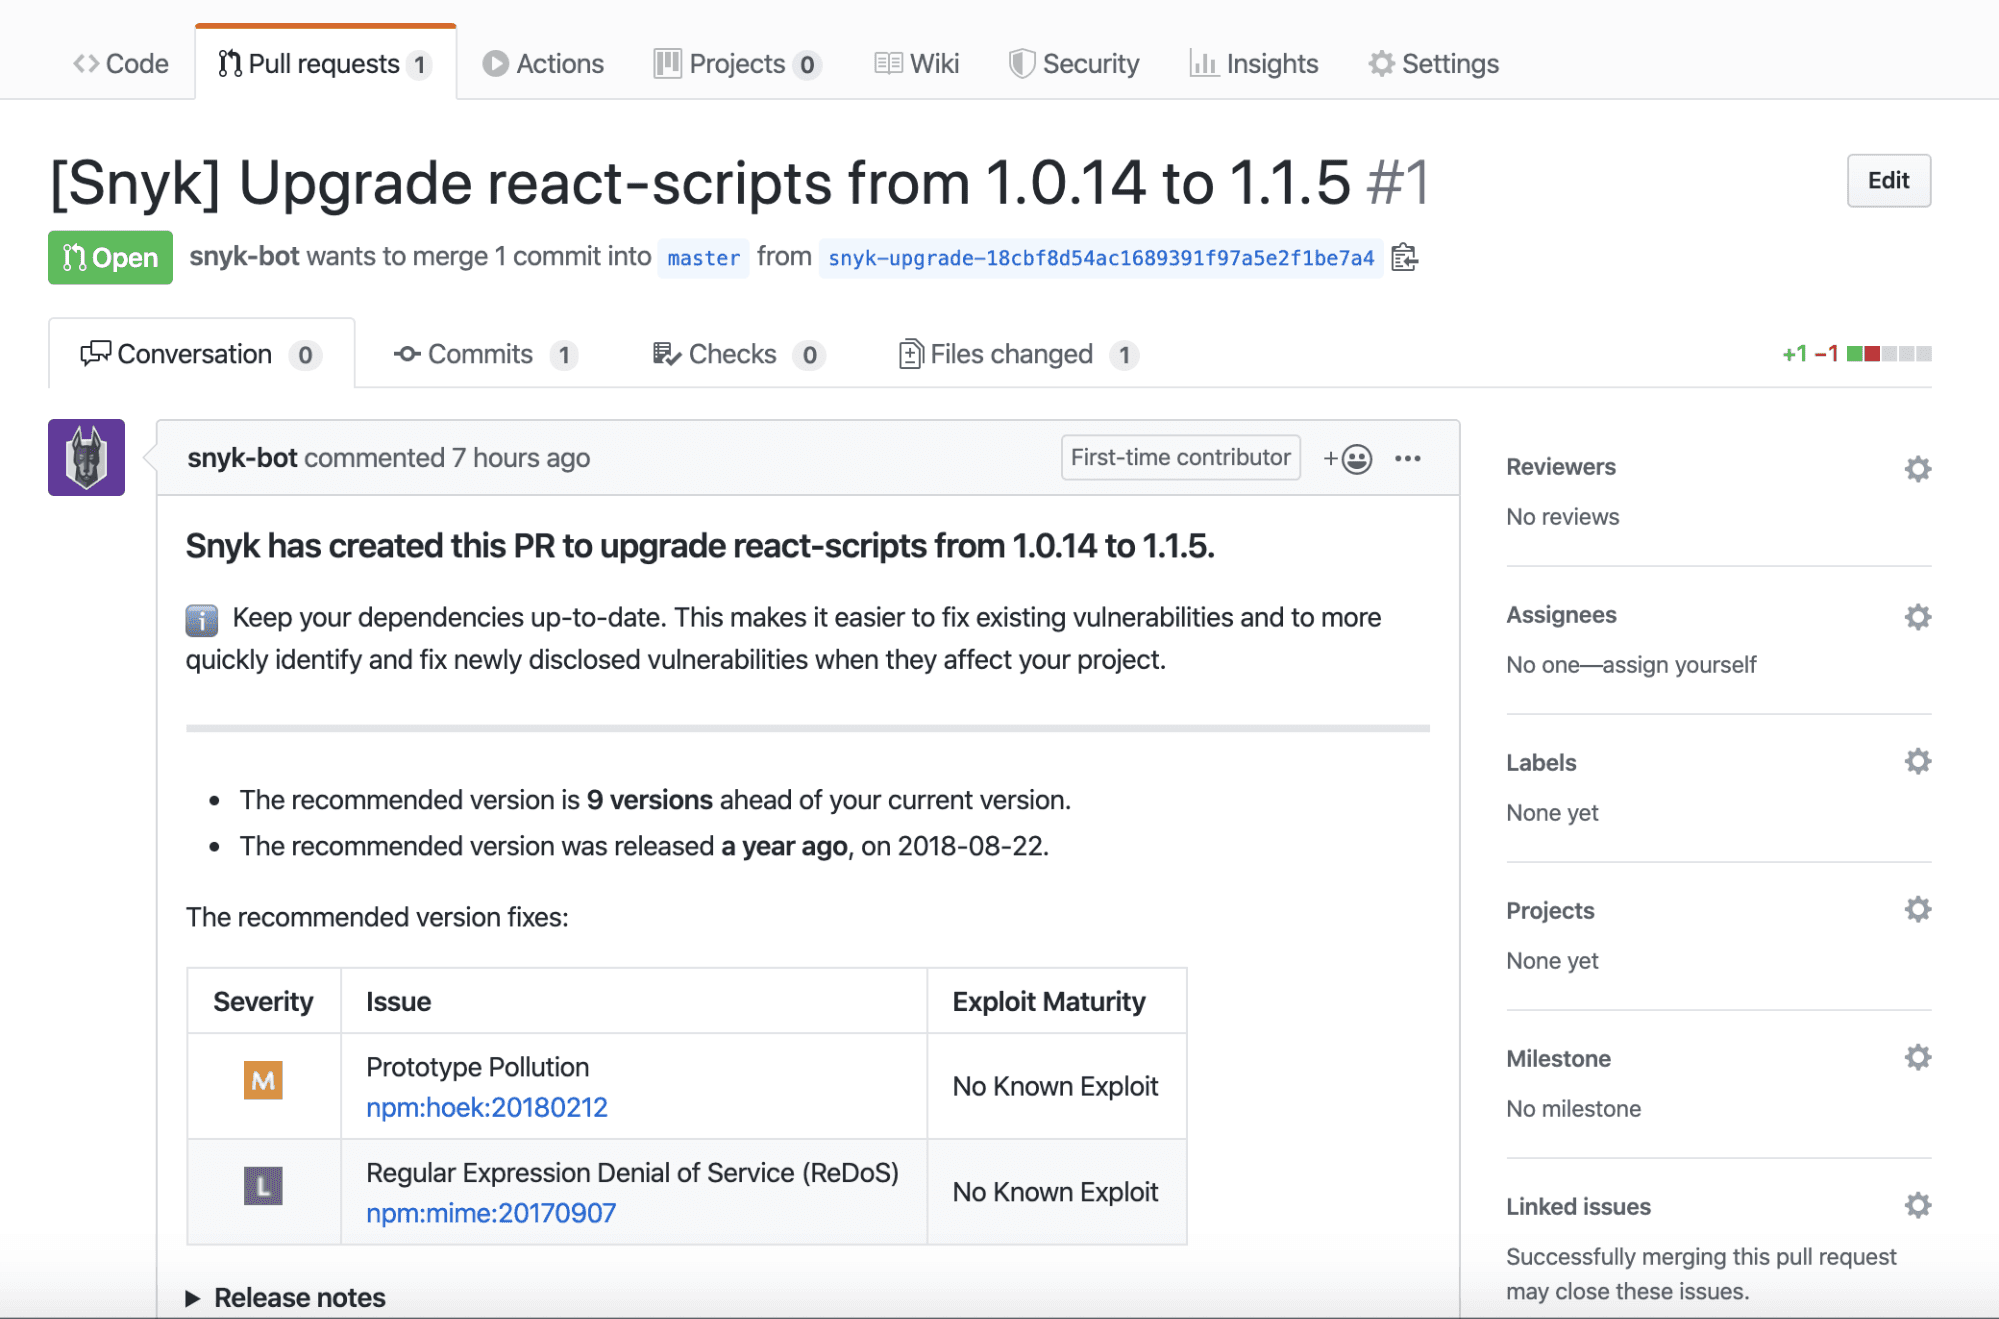Click the Pull requests count badge
1999x1319 pixels.
[x=420, y=65]
